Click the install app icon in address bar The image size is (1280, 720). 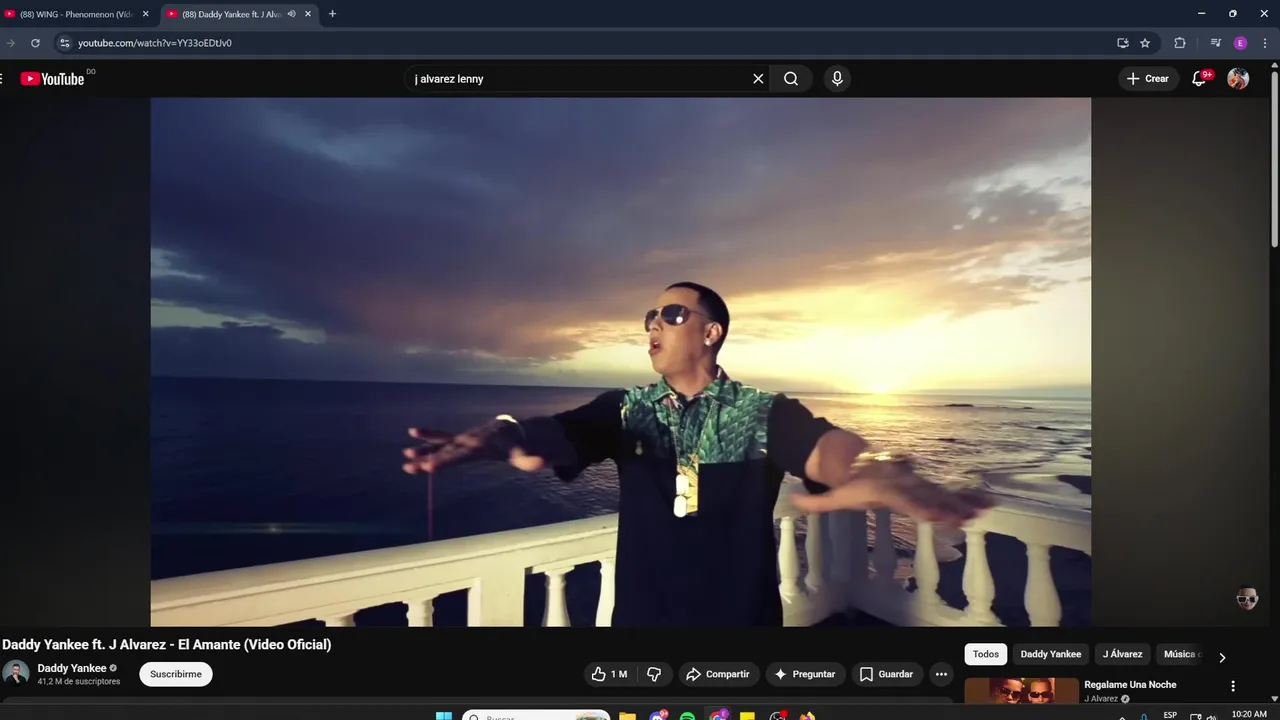coord(1122,43)
